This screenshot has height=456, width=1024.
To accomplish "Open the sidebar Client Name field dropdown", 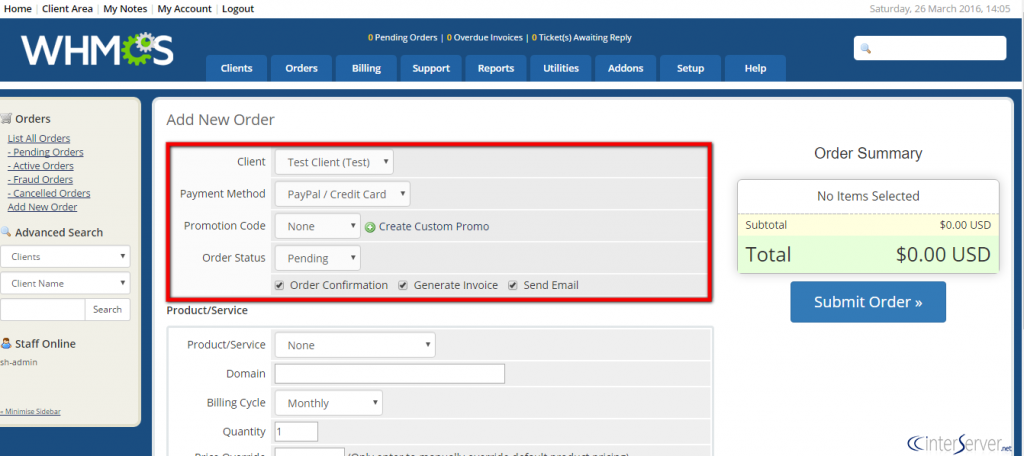I will click(65, 284).
